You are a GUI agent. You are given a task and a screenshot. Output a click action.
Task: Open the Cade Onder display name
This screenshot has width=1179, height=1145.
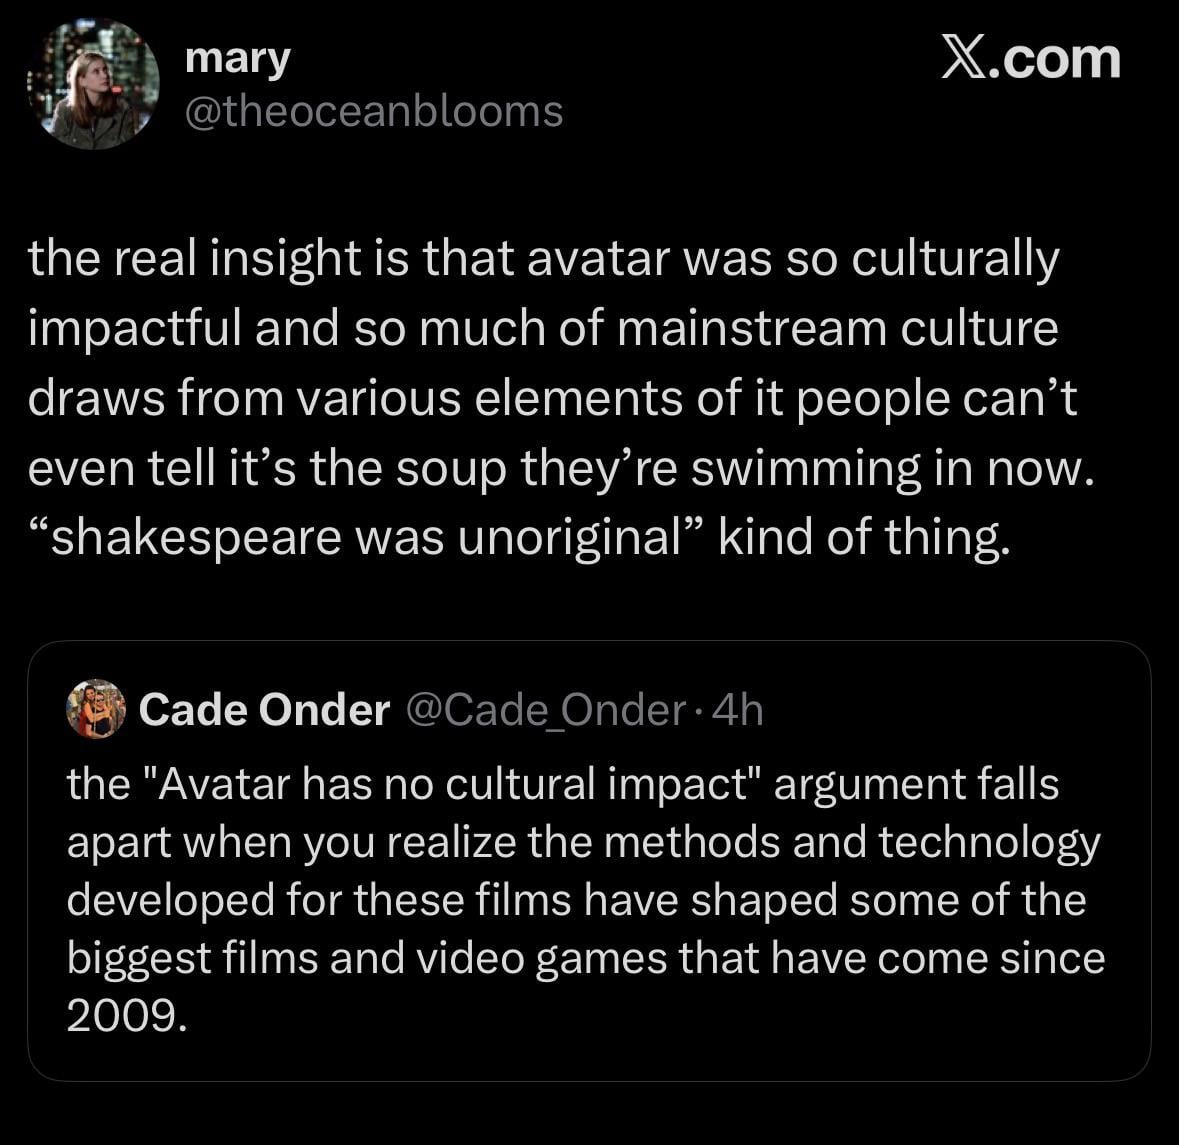(264, 710)
